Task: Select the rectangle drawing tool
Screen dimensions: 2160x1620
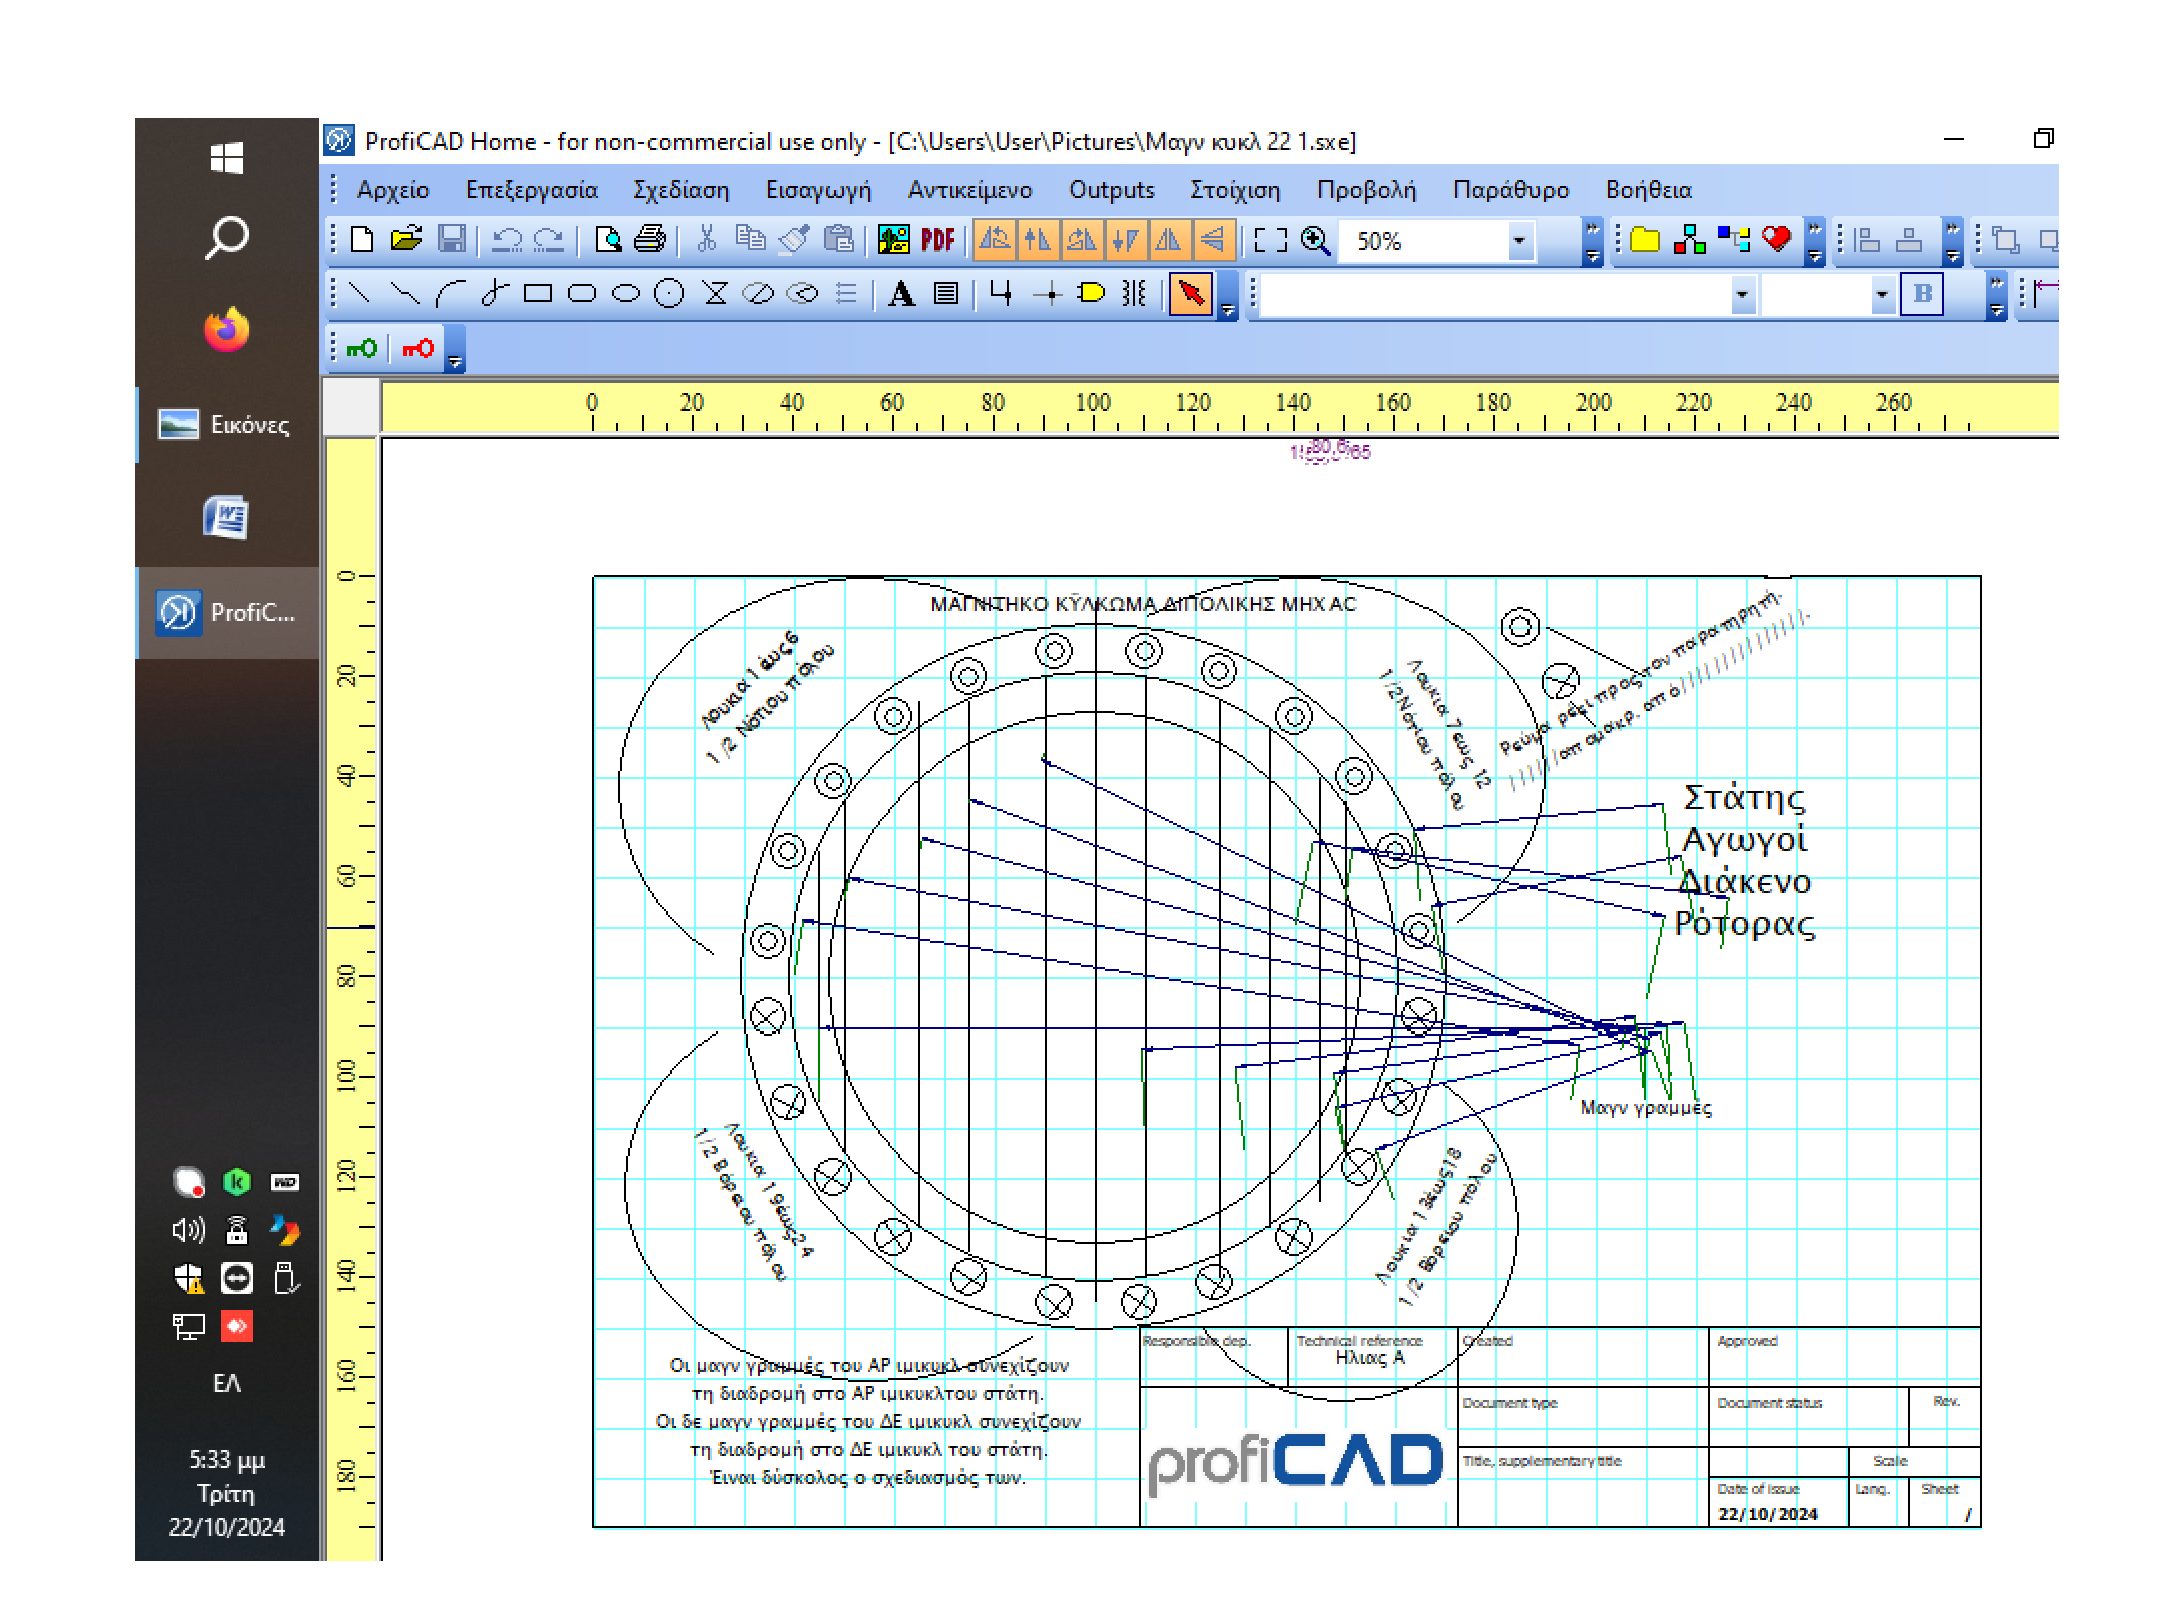Action: tap(538, 293)
